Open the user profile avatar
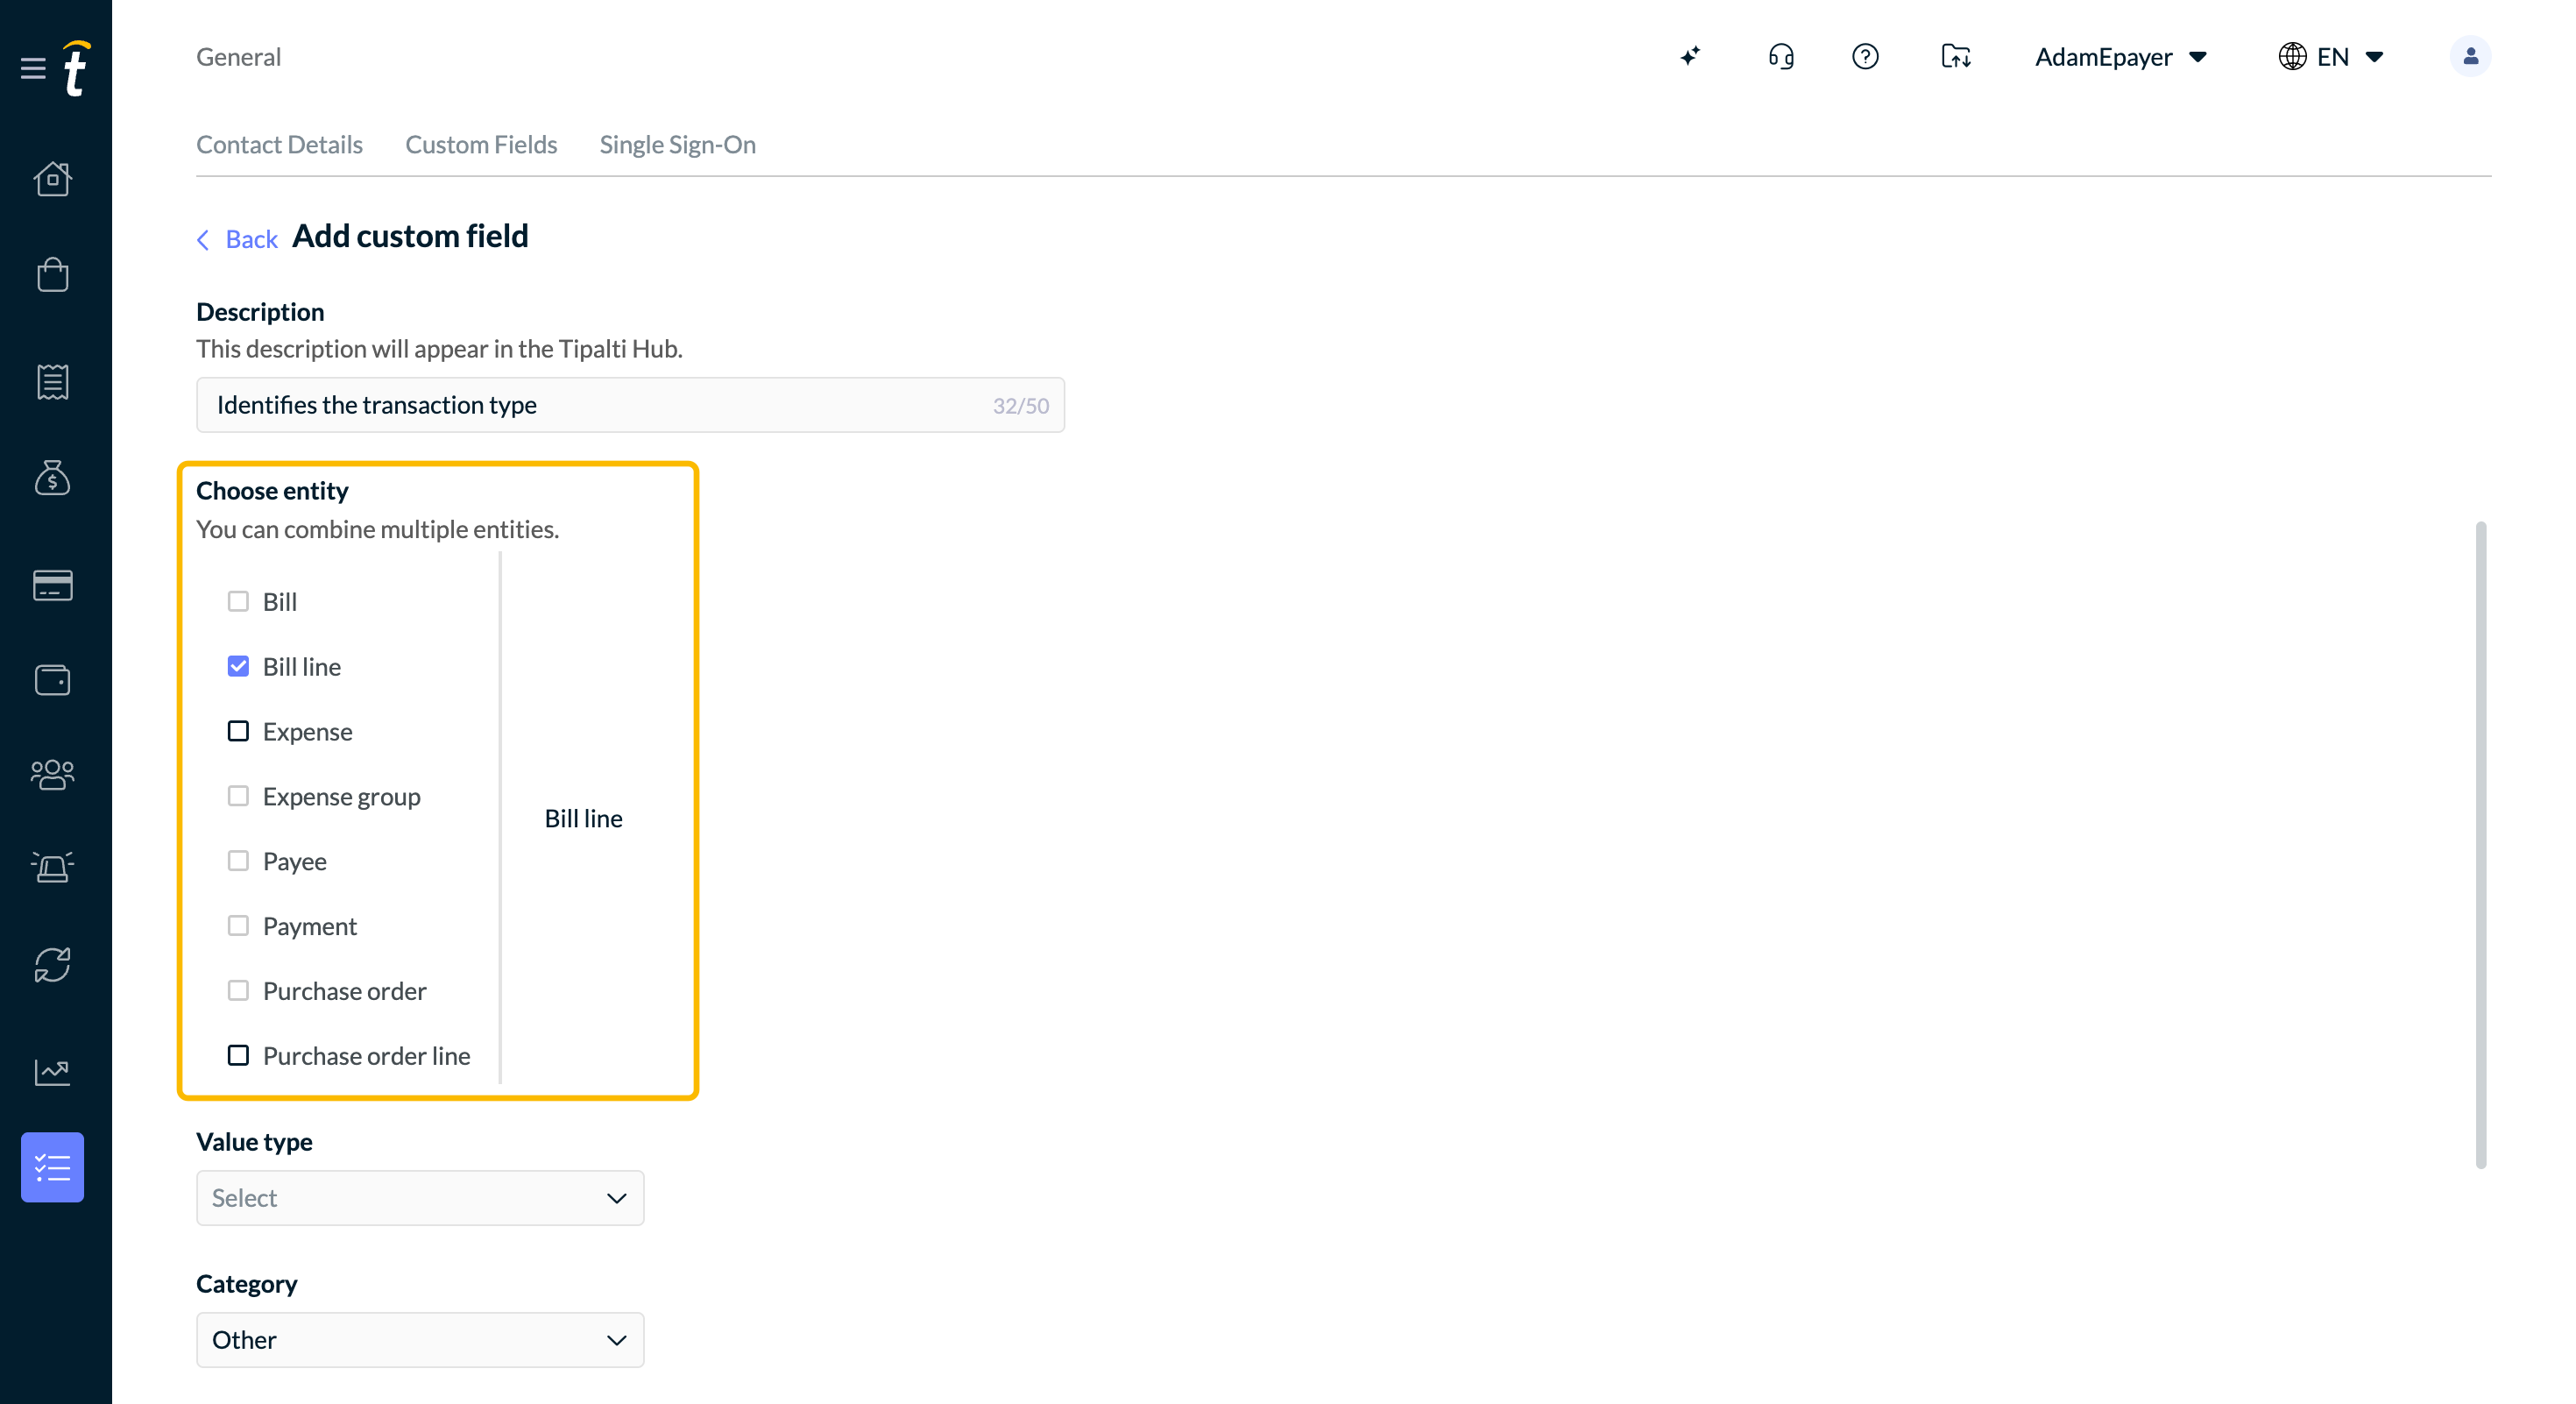2576x1404 pixels. pyautogui.click(x=2470, y=56)
